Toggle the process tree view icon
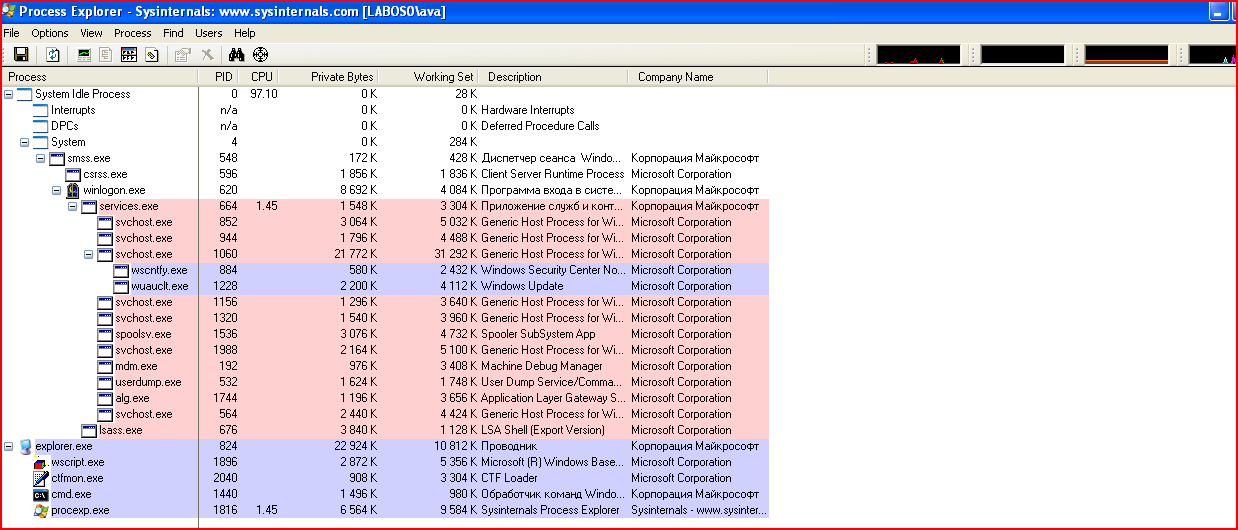The height and width of the screenshot is (530, 1238). (x=107, y=55)
